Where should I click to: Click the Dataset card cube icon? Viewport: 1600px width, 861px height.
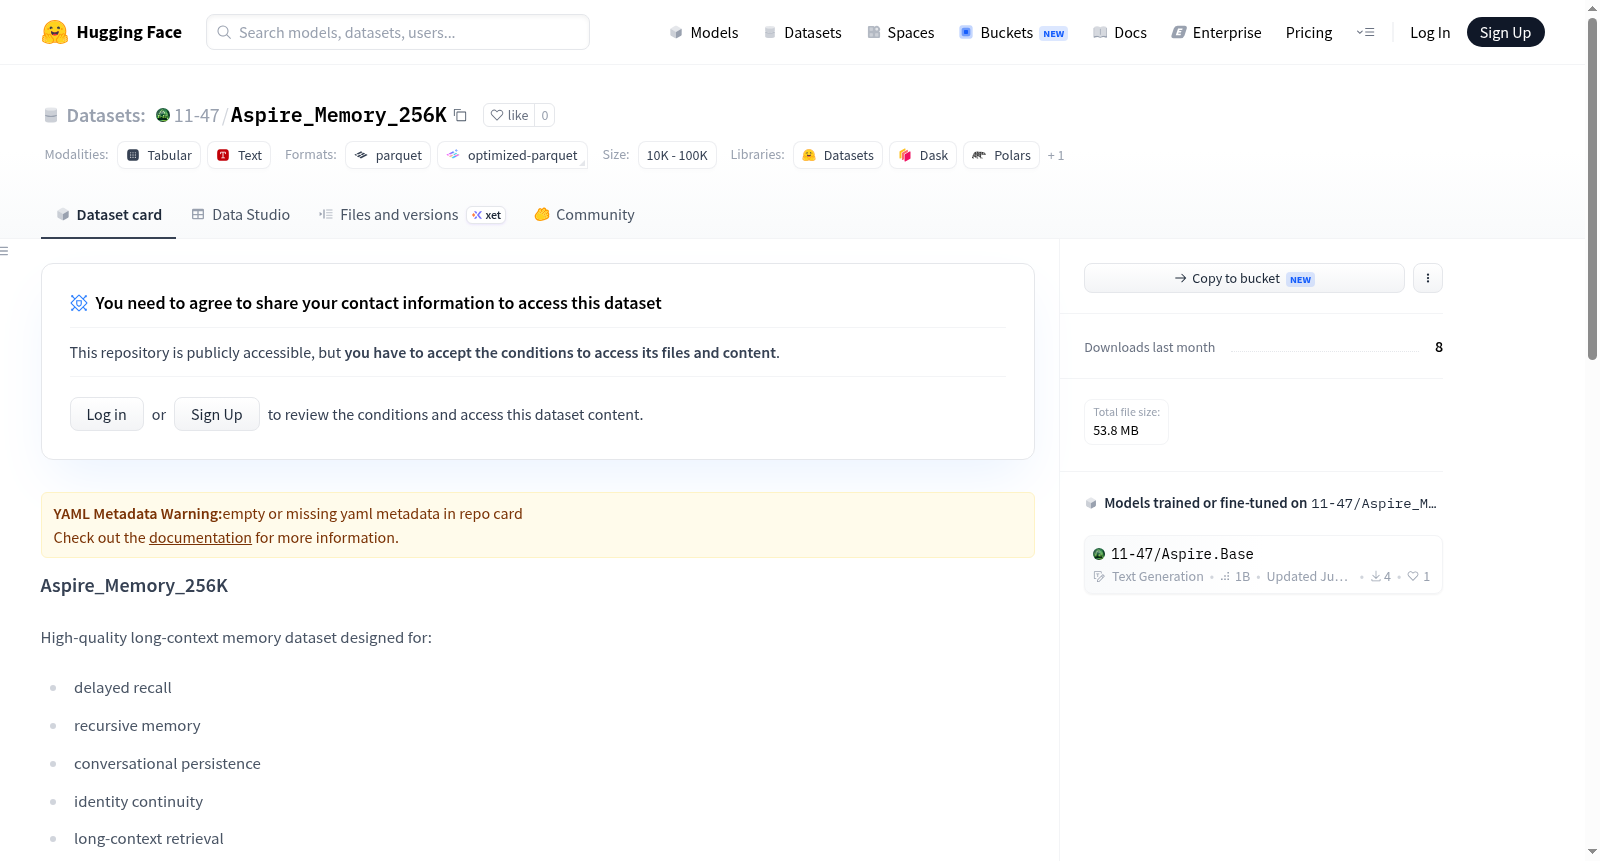63,214
